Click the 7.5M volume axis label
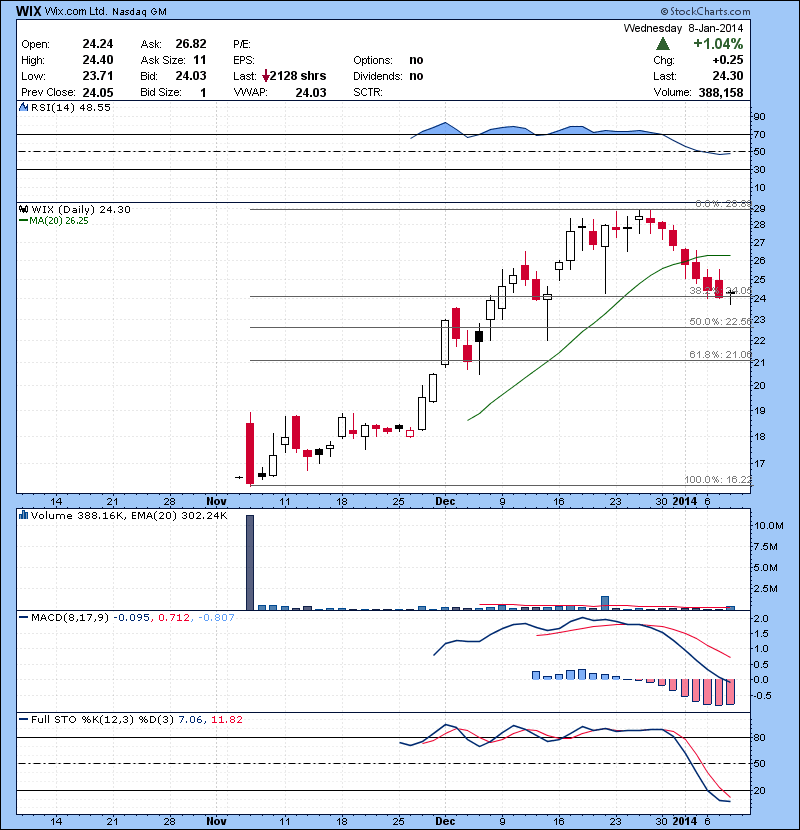Viewport: 800px width, 830px height. coord(766,547)
